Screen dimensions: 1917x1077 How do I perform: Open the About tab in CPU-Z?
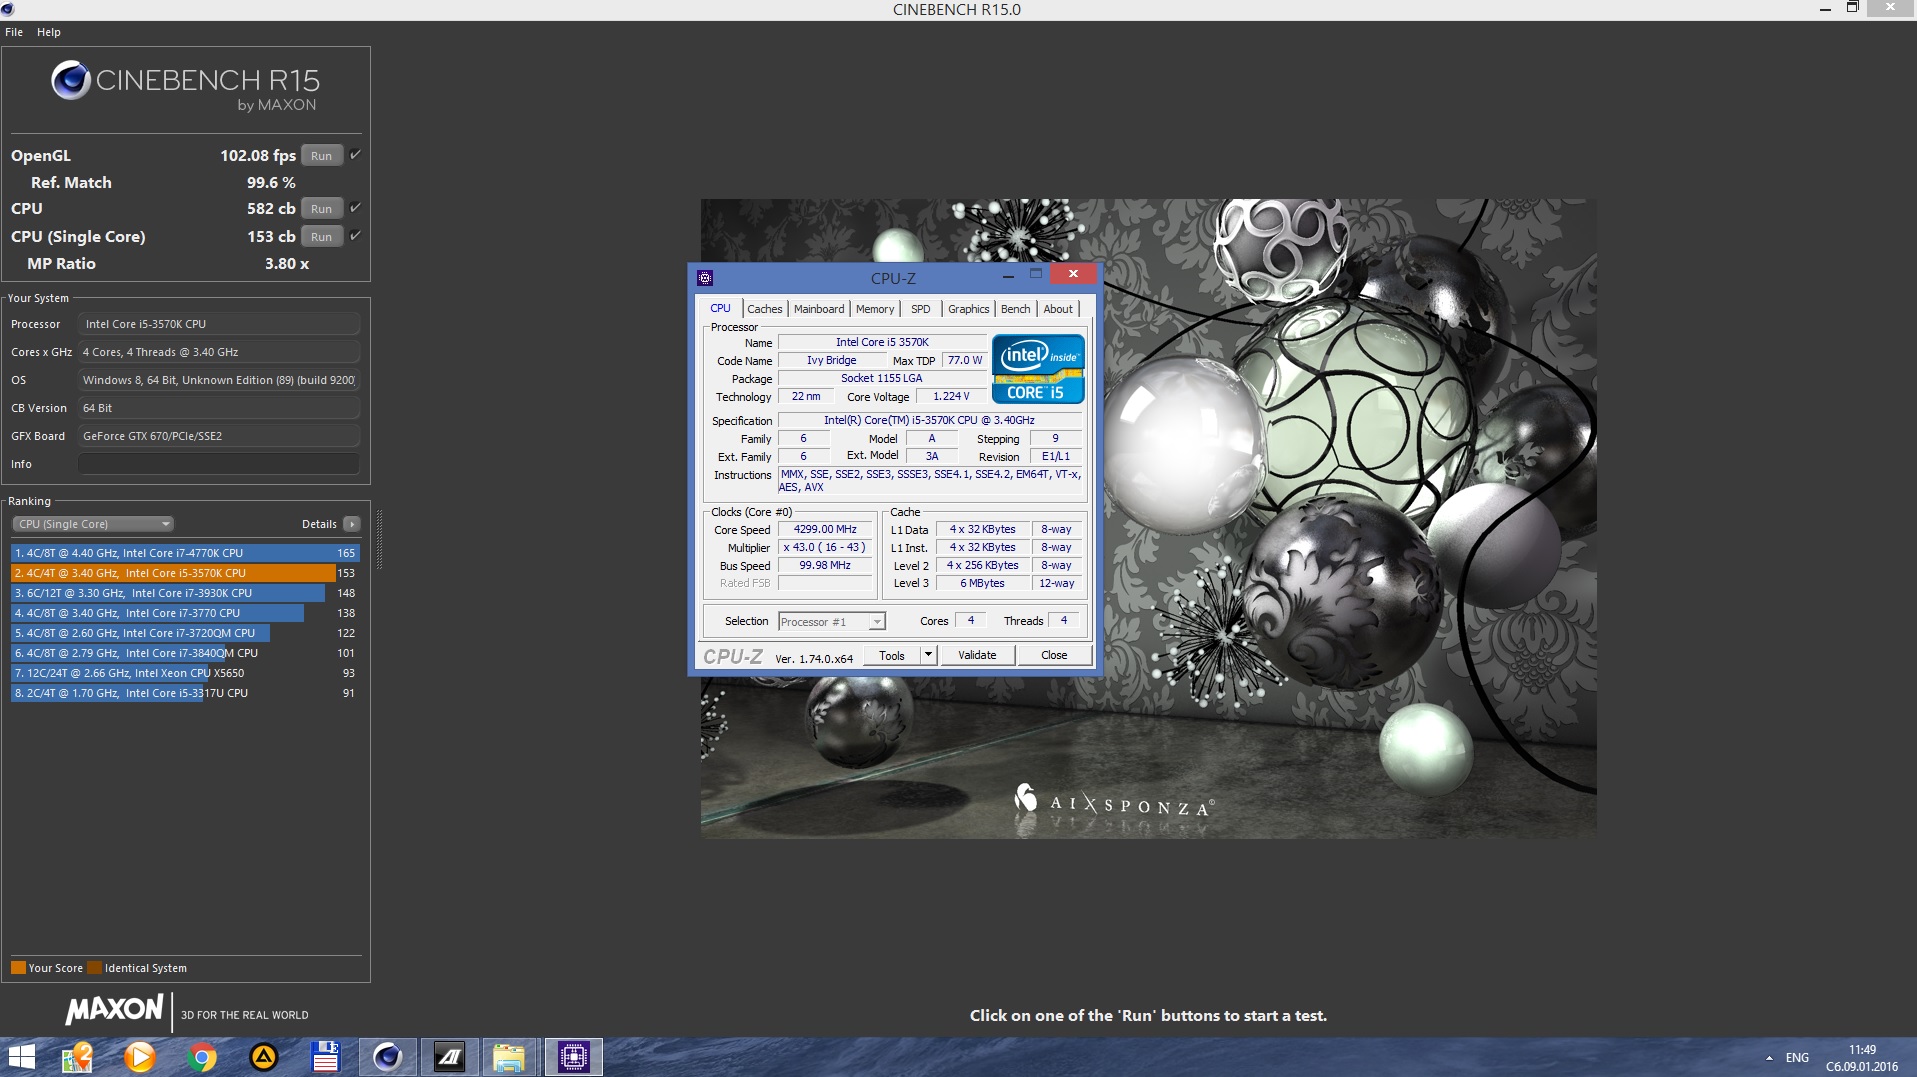coord(1058,309)
